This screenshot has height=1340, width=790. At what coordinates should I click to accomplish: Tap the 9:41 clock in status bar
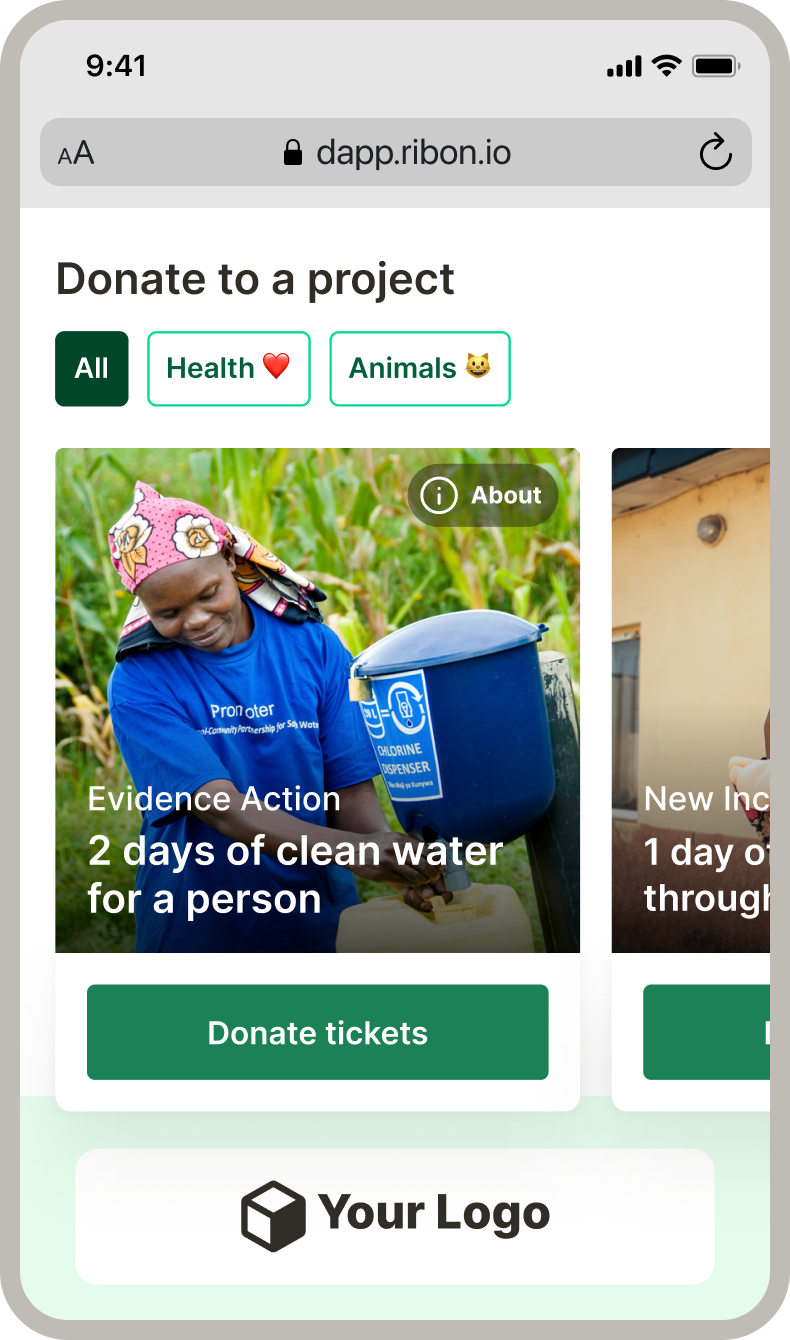pos(116,66)
